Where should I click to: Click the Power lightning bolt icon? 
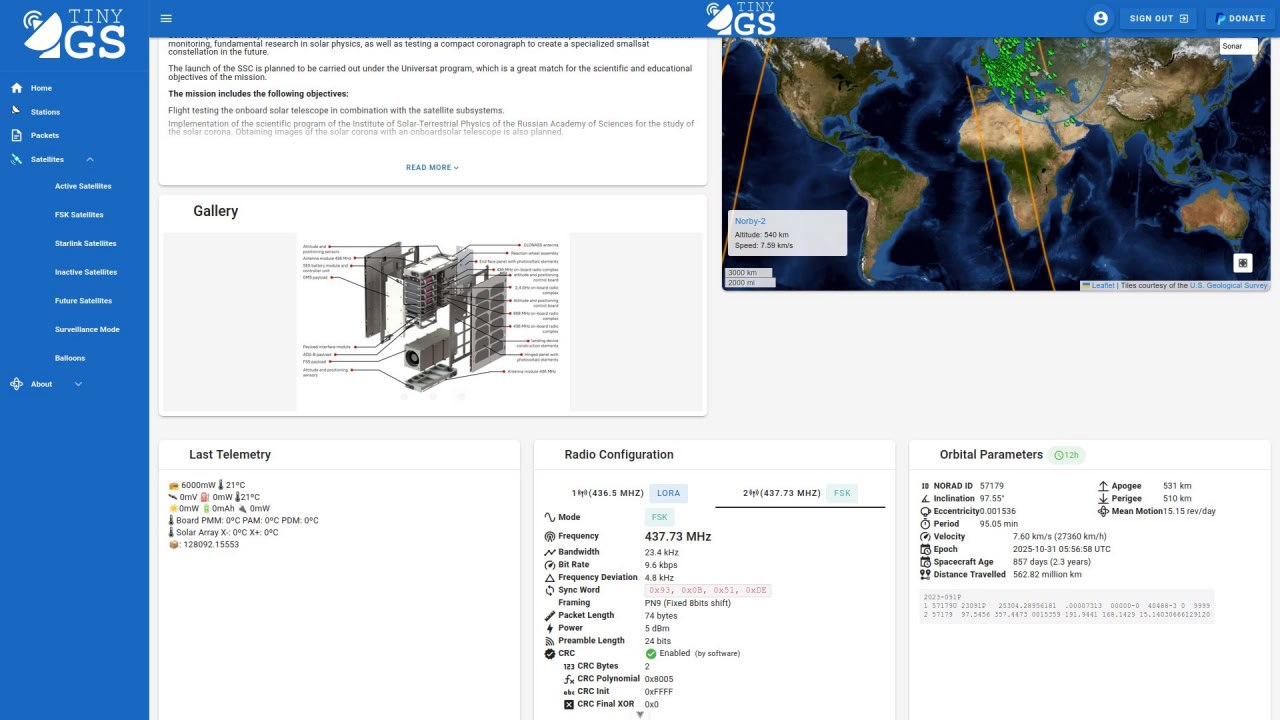pos(549,628)
